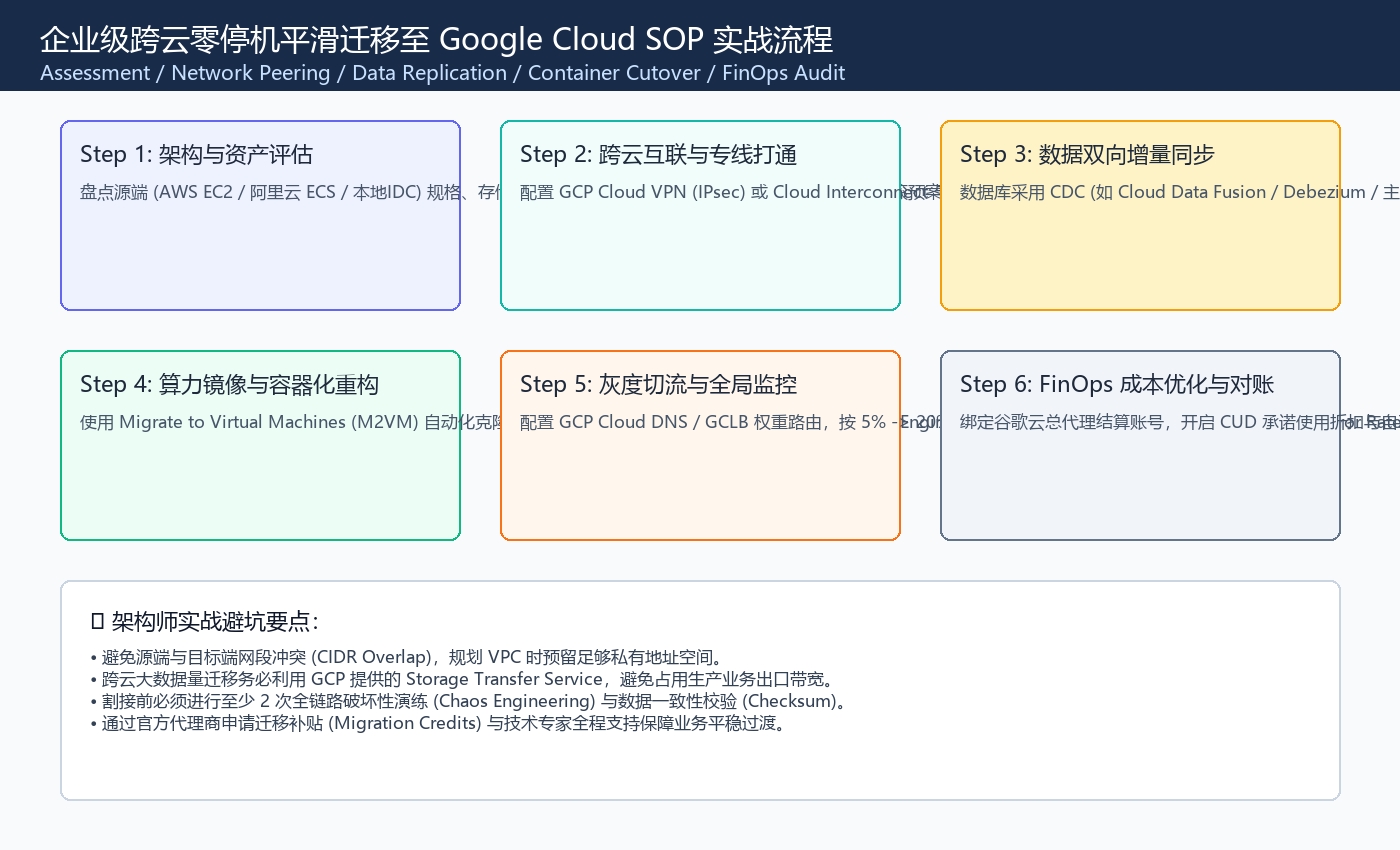Image resolution: width=1400 pixels, height=850 pixels.
Task: Click the bullet about Migration Credits 迁移补贴
Action: click(439, 724)
